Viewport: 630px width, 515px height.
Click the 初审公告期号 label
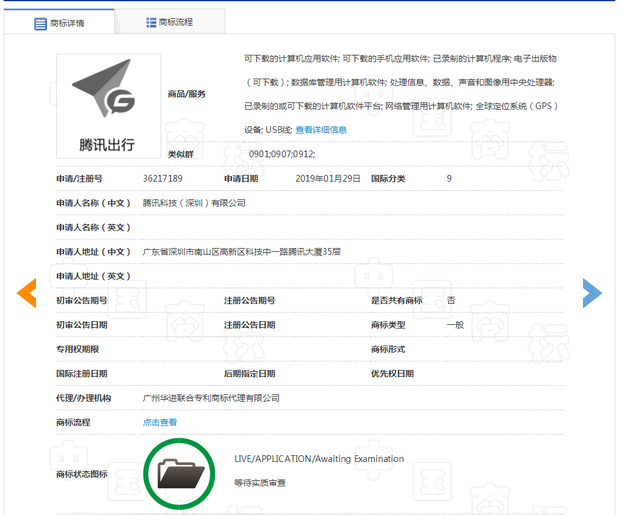pyautogui.click(x=82, y=300)
